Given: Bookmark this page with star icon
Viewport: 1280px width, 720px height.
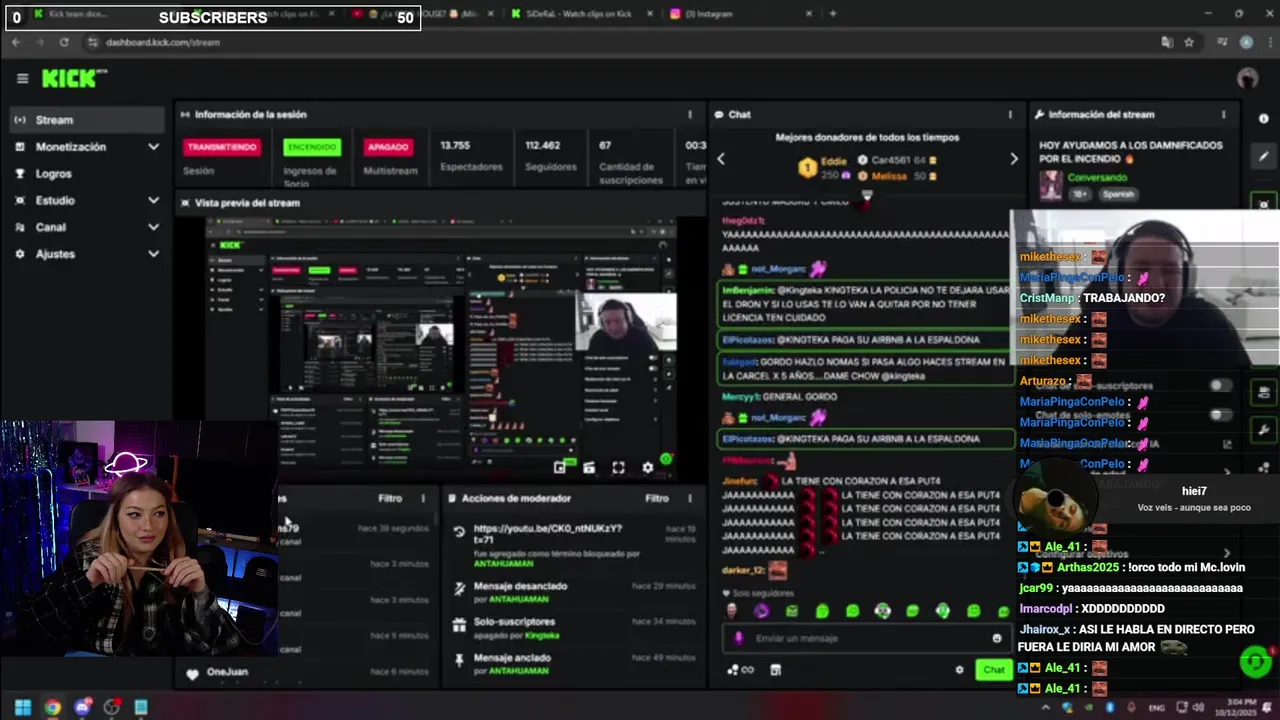Looking at the screenshot, I should [1189, 42].
